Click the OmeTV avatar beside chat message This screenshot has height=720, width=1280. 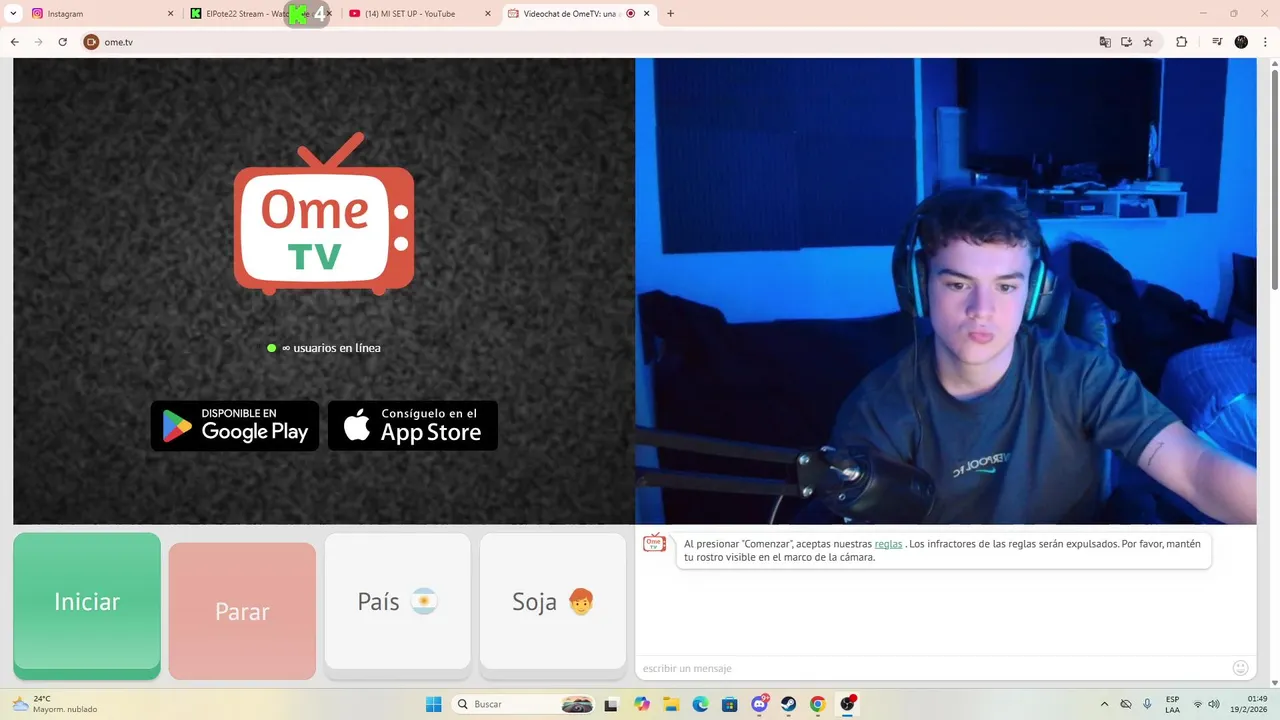click(654, 543)
